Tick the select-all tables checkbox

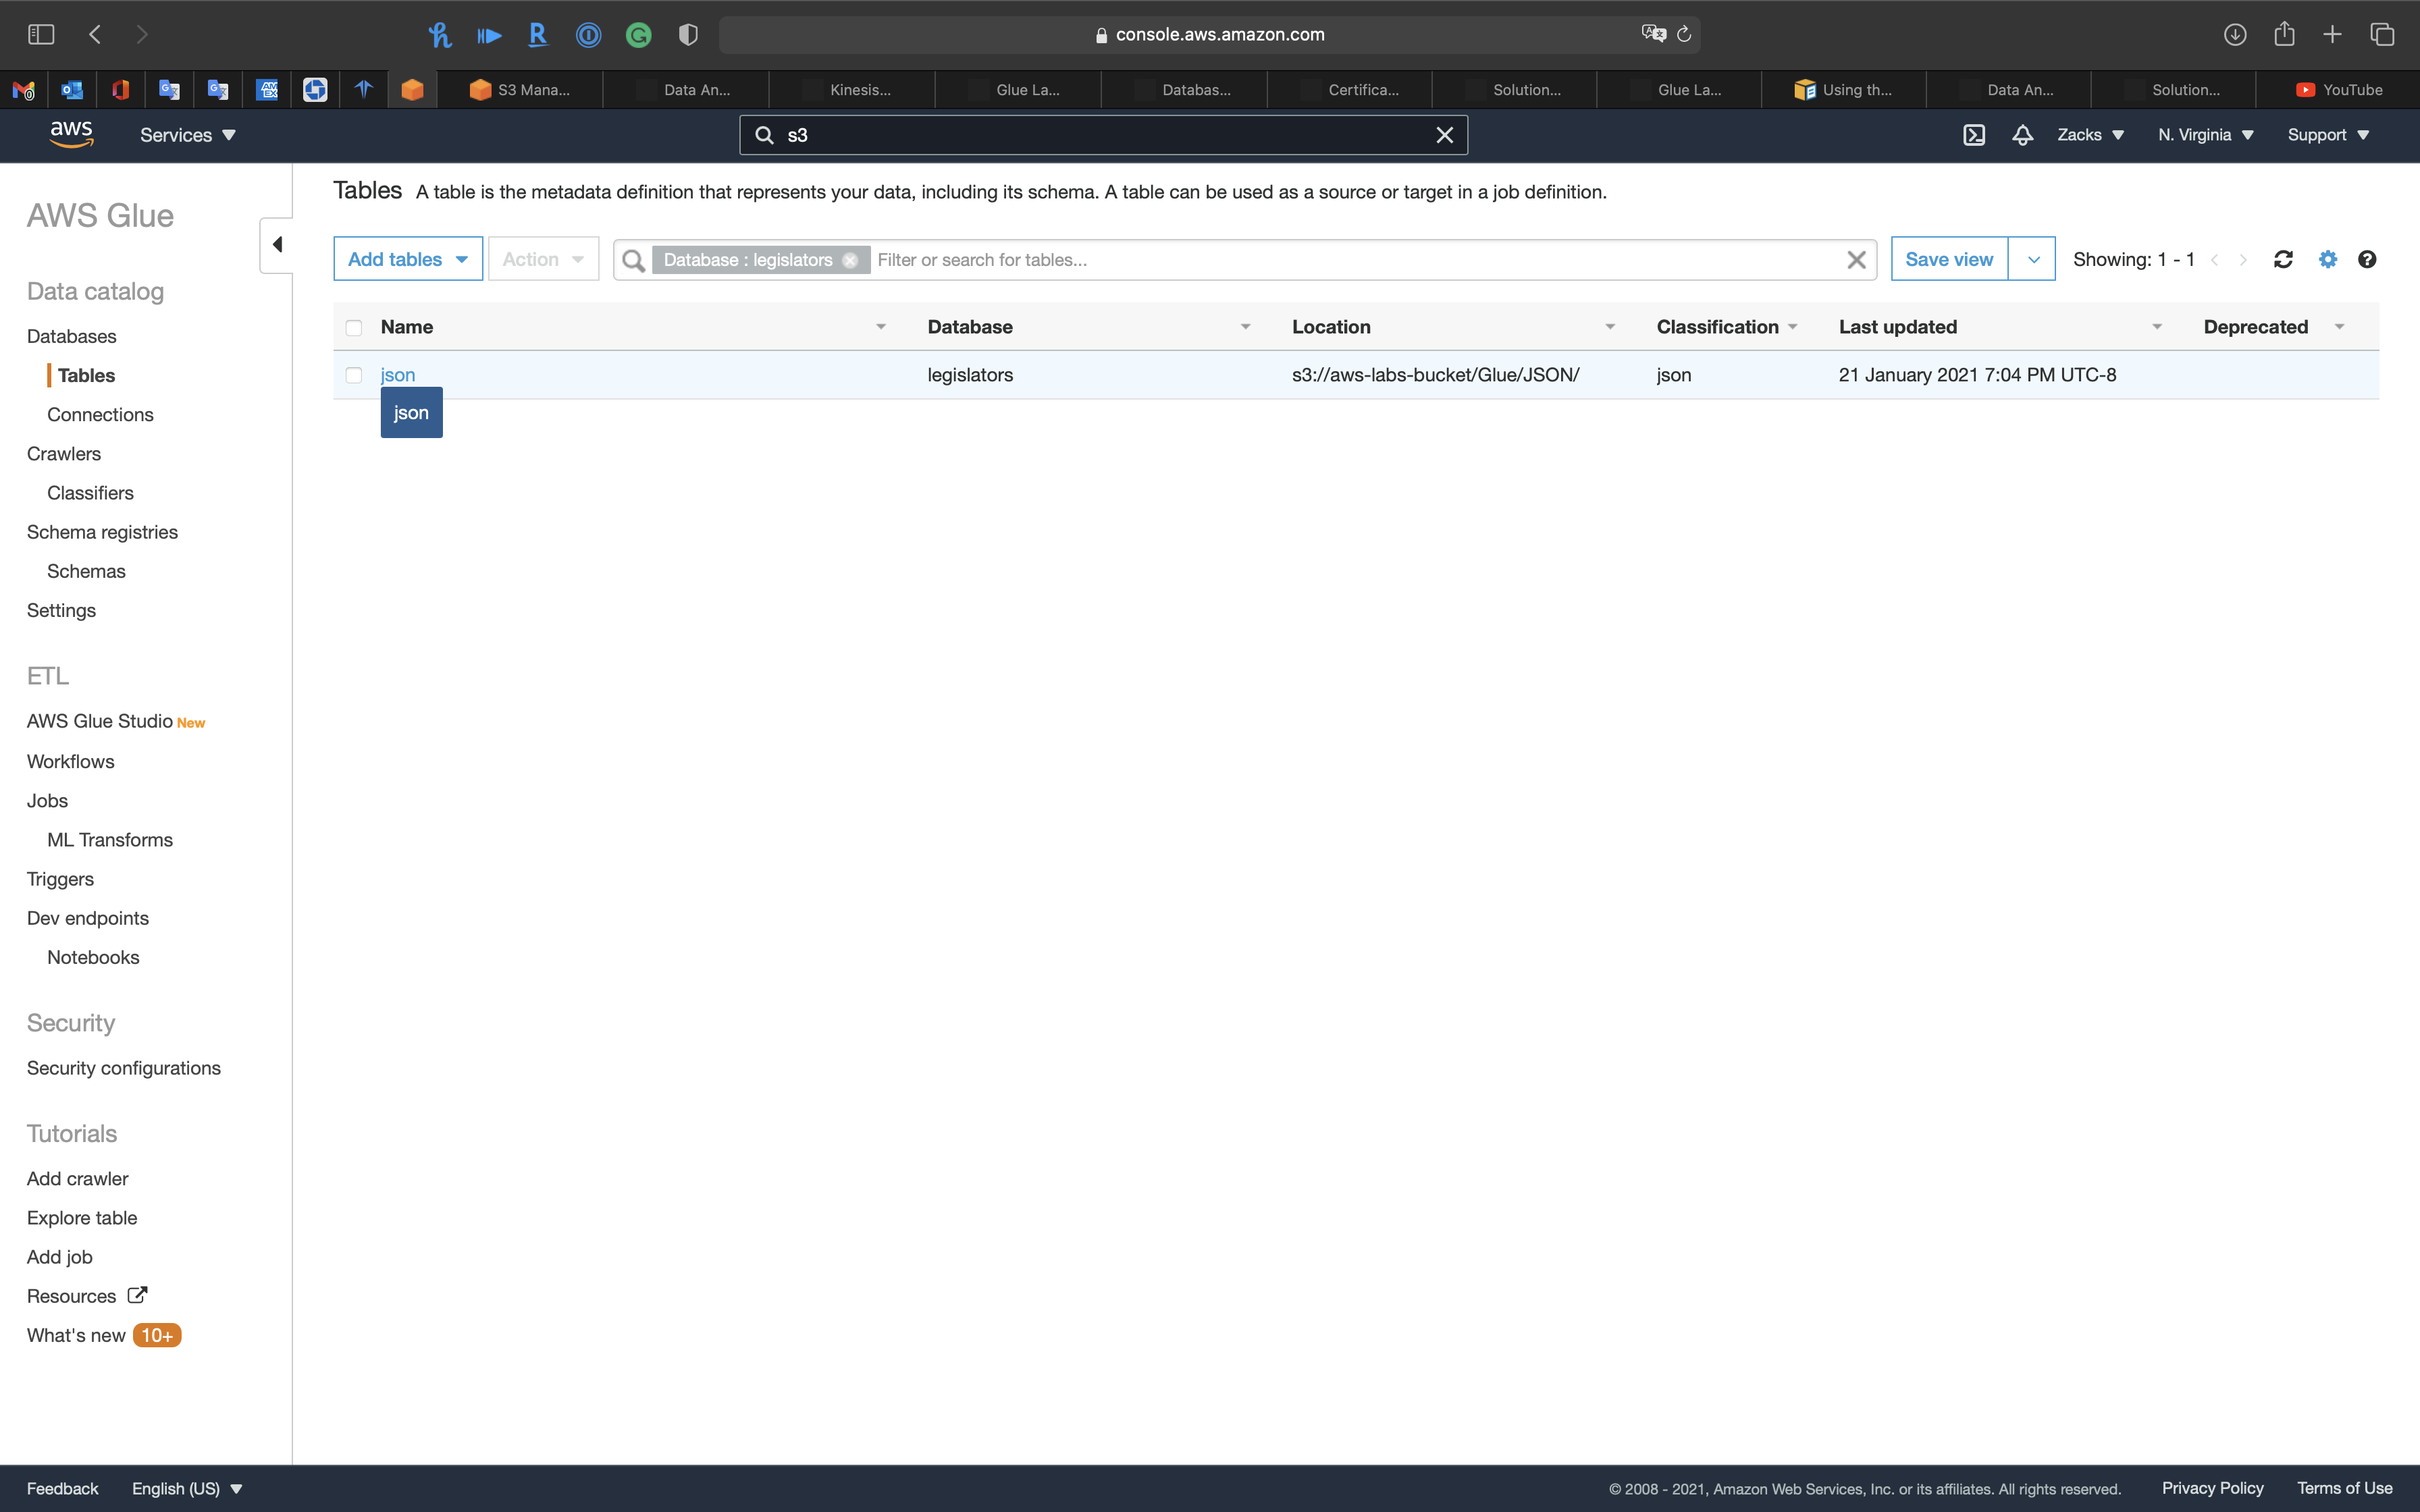354,328
